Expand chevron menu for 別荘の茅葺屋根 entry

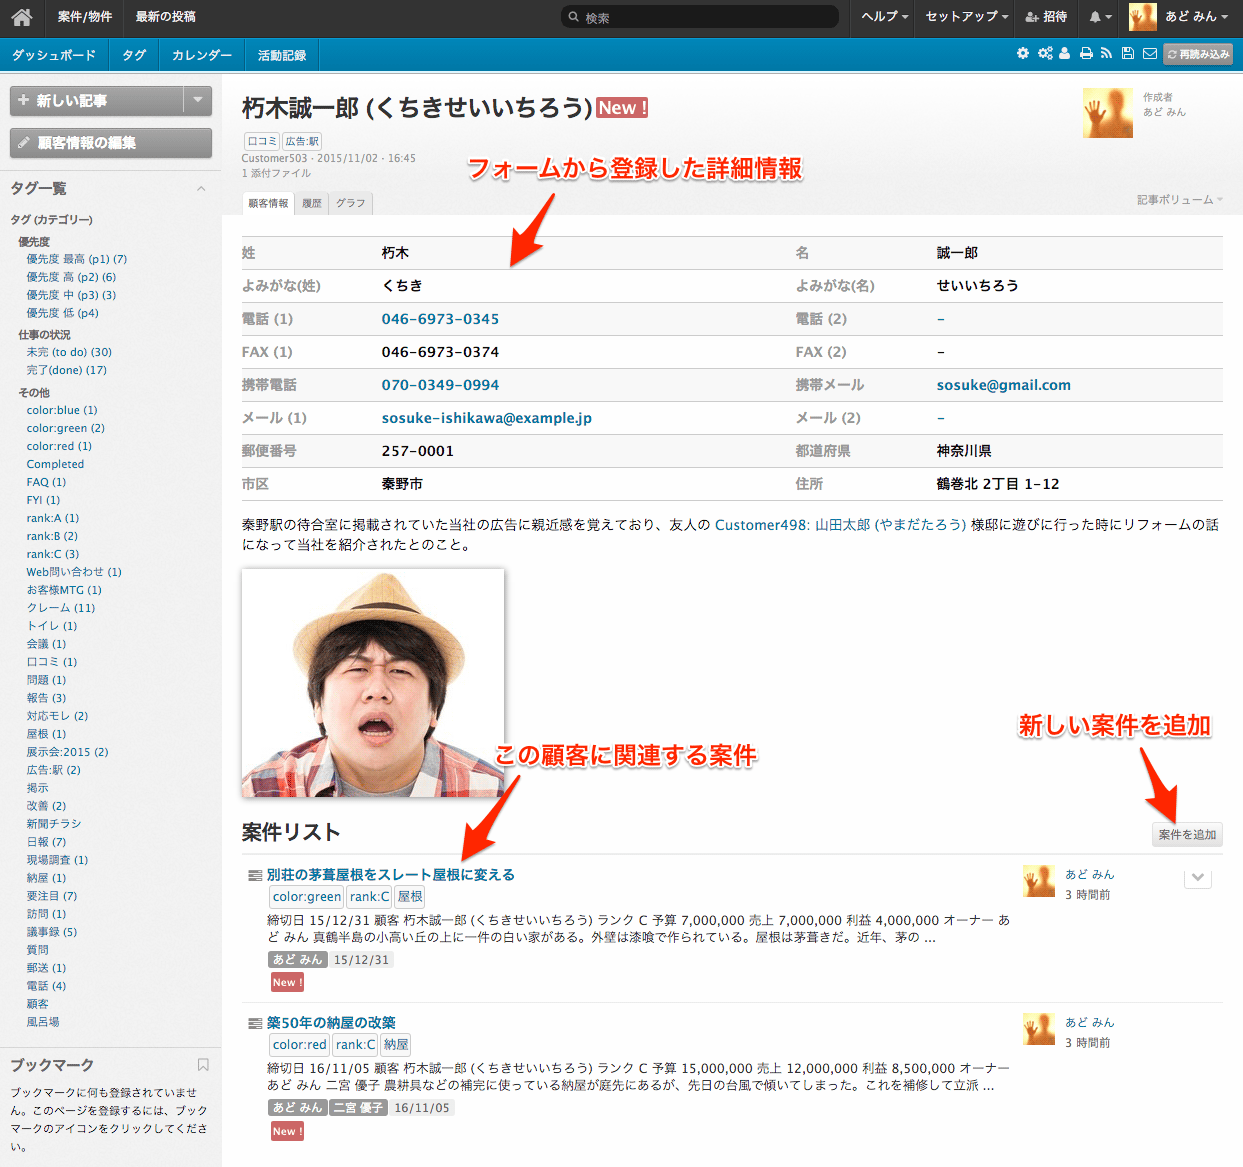pyautogui.click(x=1198, y=878)
